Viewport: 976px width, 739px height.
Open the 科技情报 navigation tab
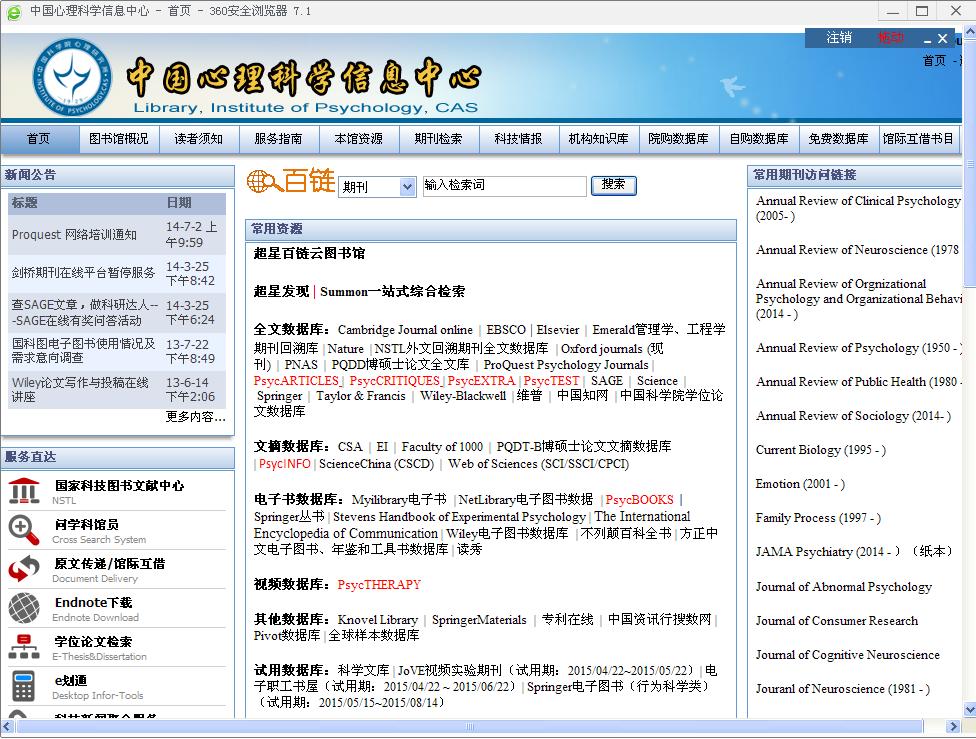pyautogui.click(x=519, y=139)
